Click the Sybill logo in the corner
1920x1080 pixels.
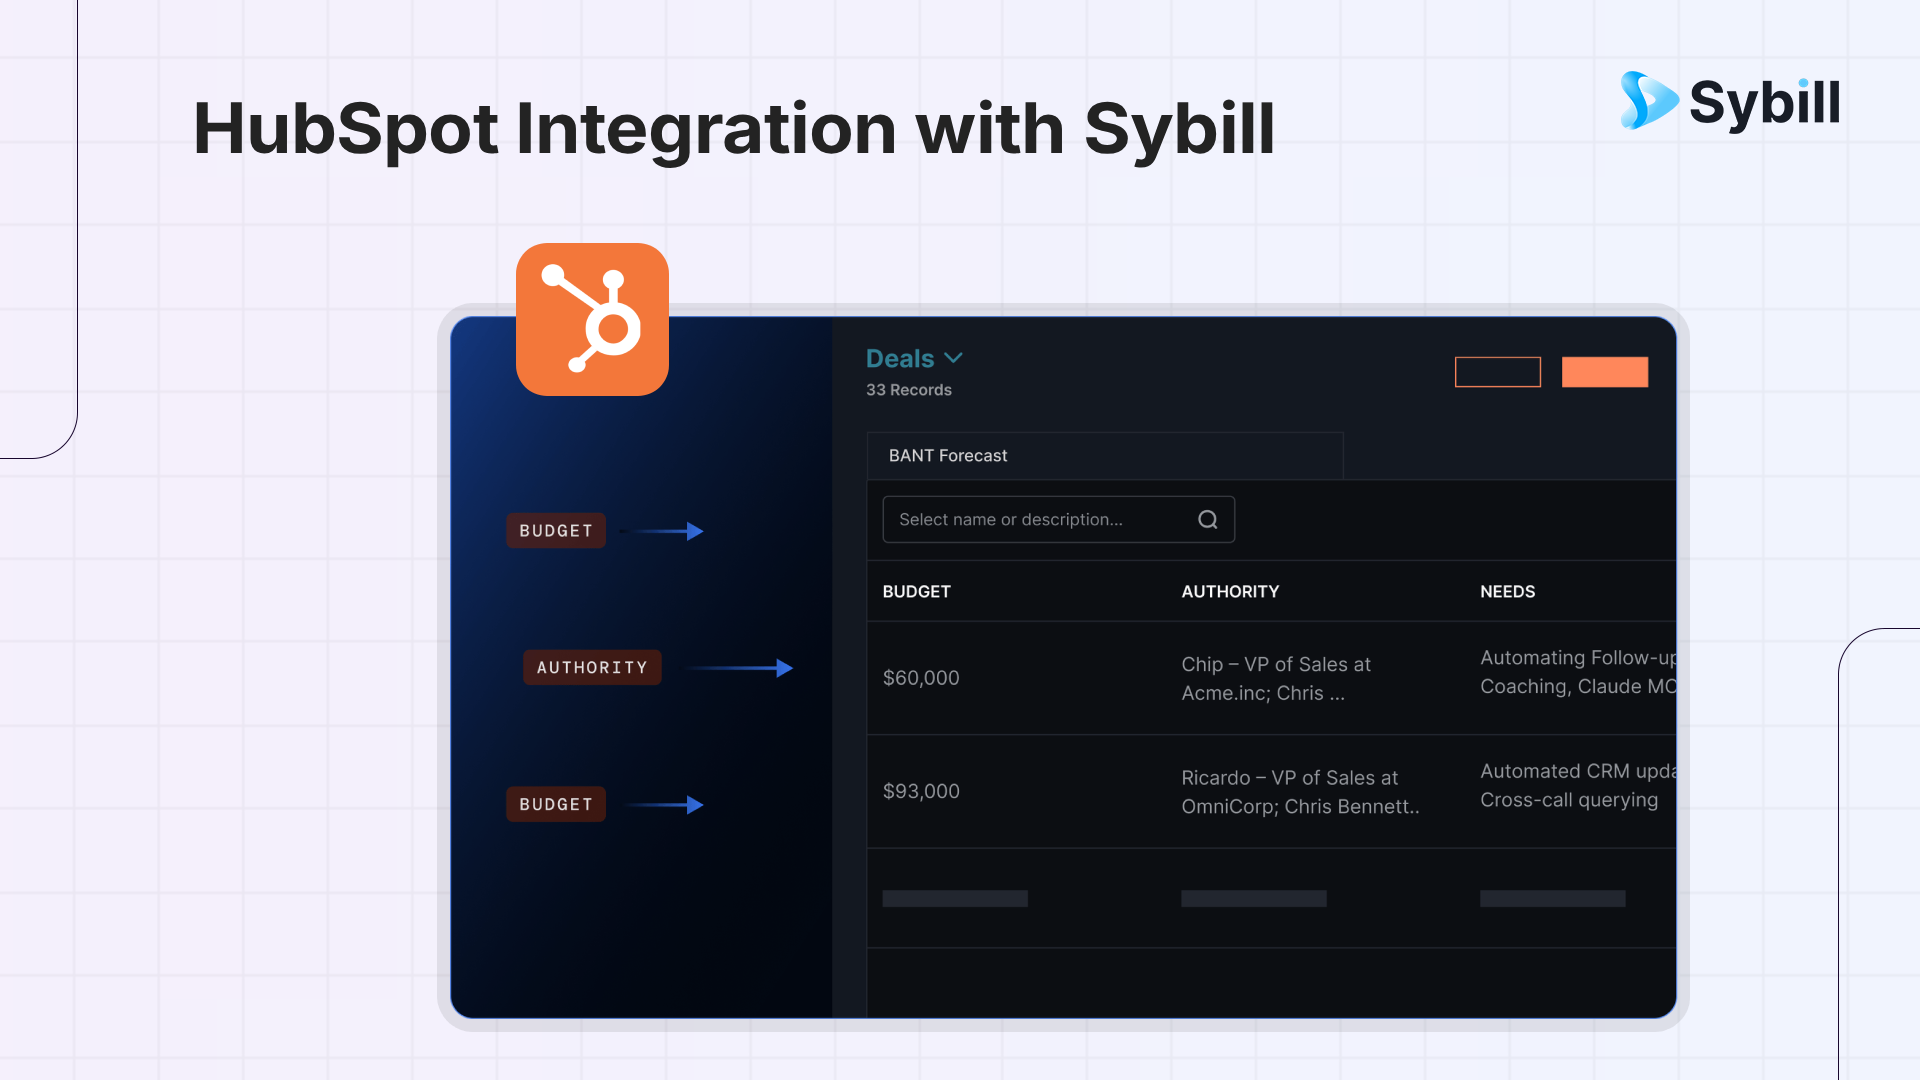1730,101
